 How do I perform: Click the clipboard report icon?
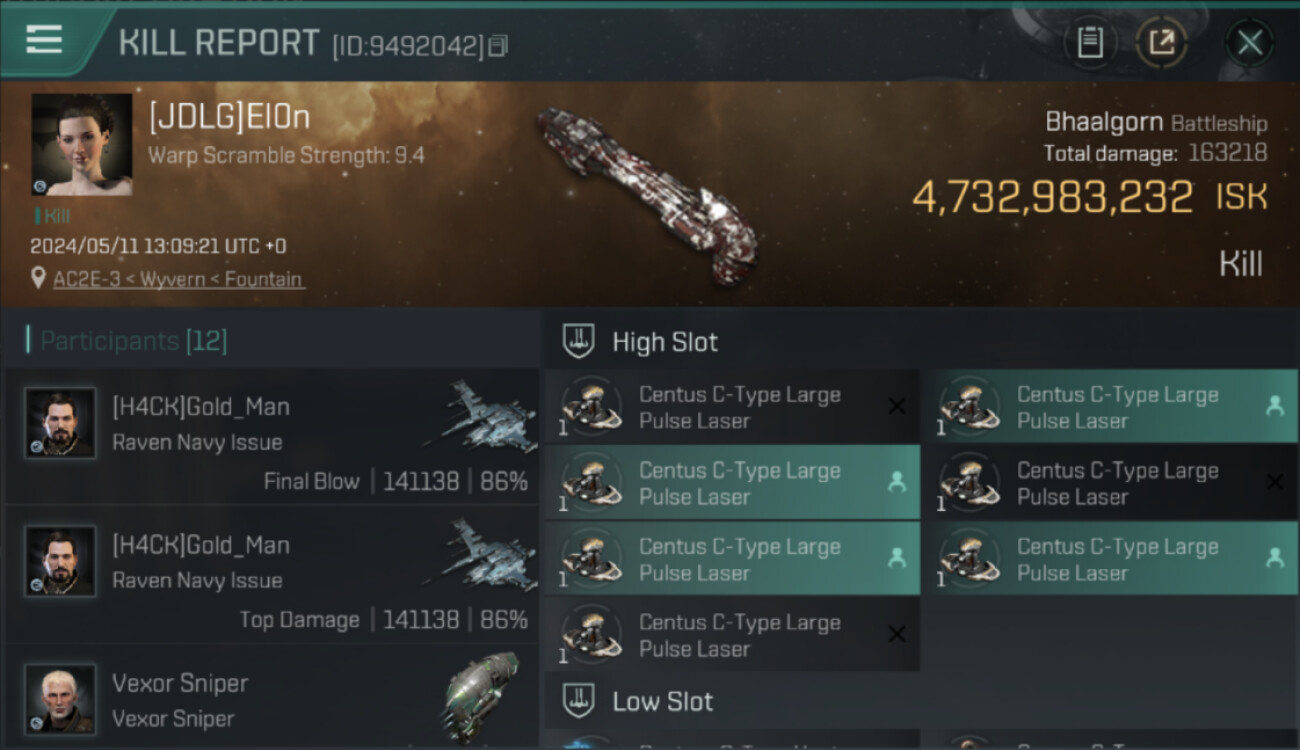point(1090,43)
